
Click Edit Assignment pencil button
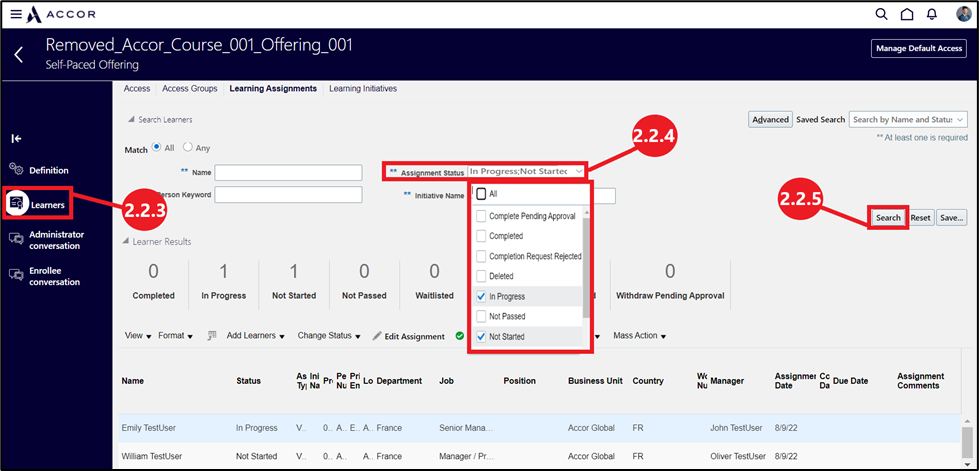[x=408, y=336]
